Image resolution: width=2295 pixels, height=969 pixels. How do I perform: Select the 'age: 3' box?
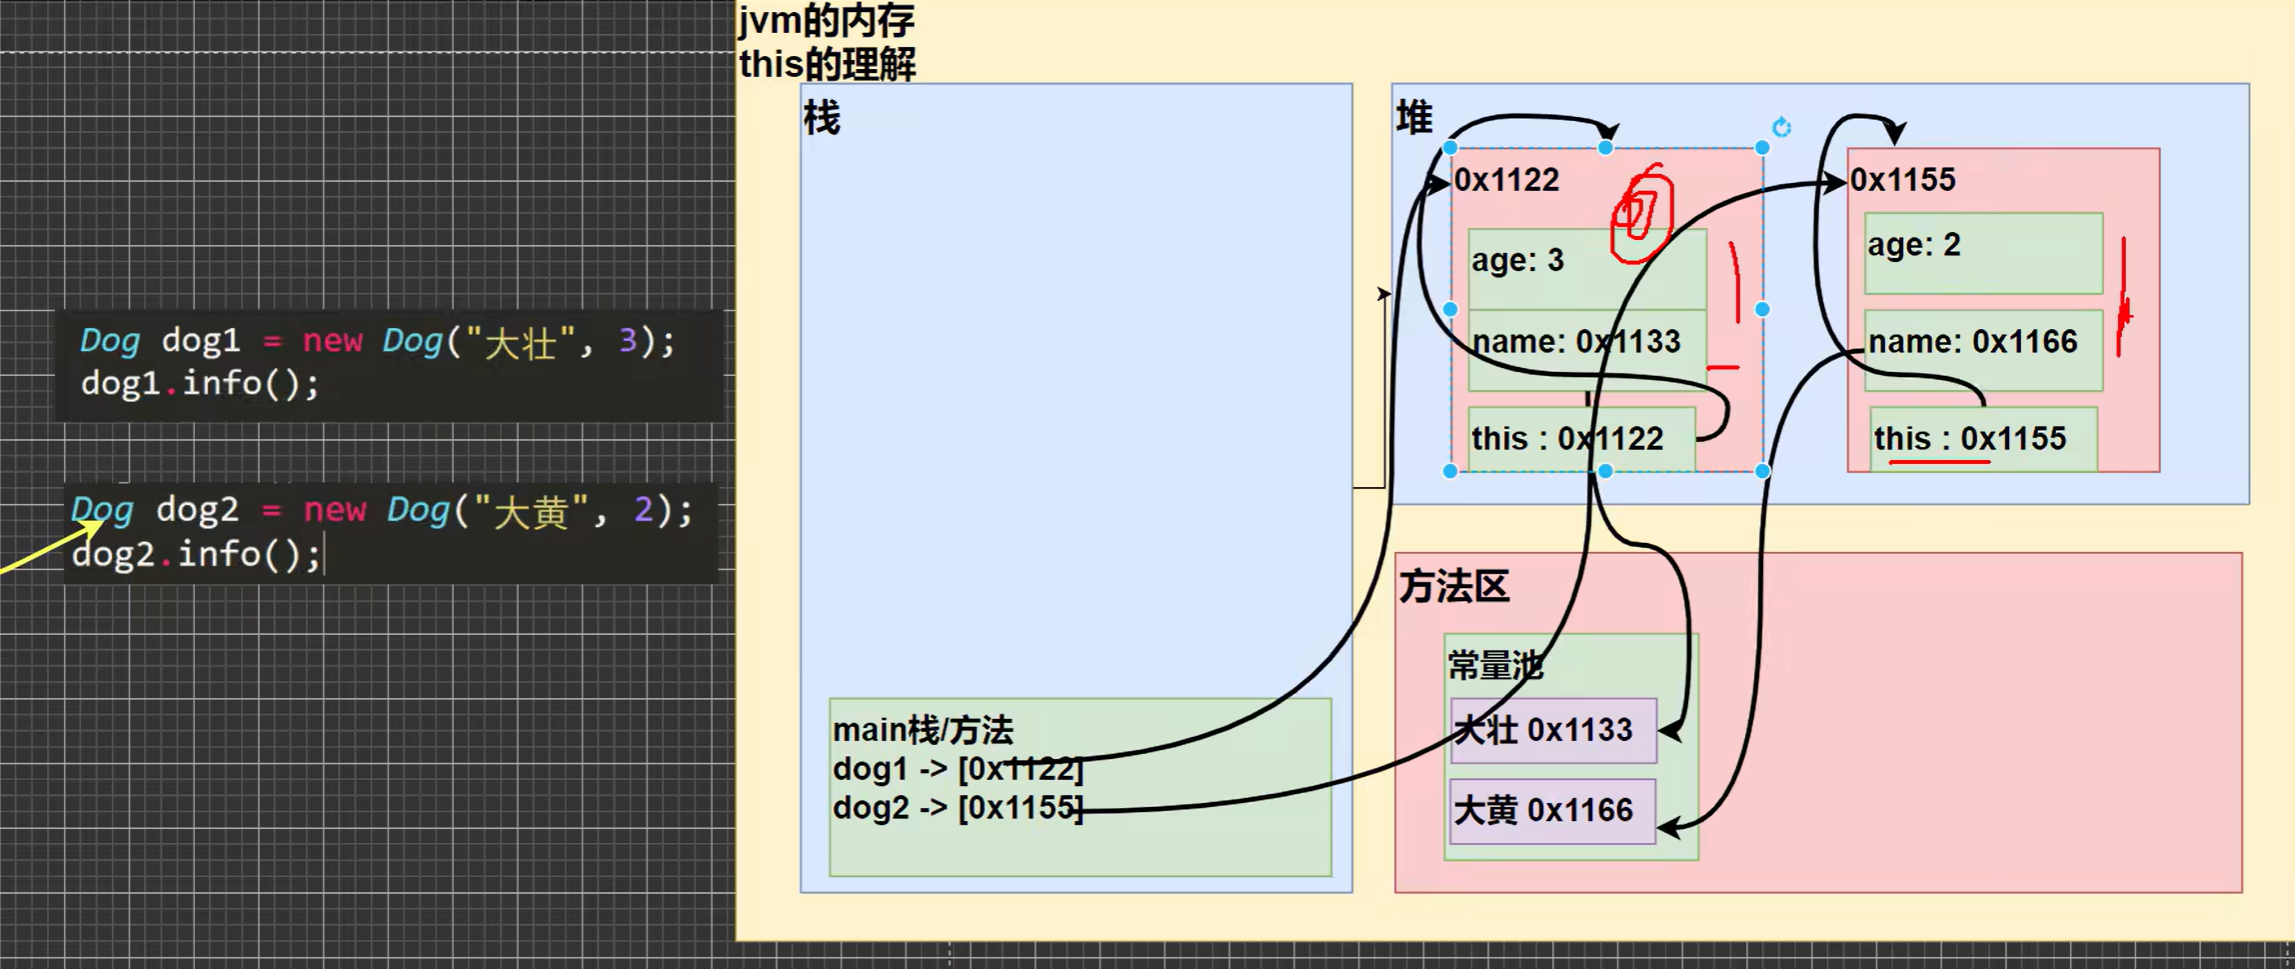pyautogui.click(x=1587, y=269)
